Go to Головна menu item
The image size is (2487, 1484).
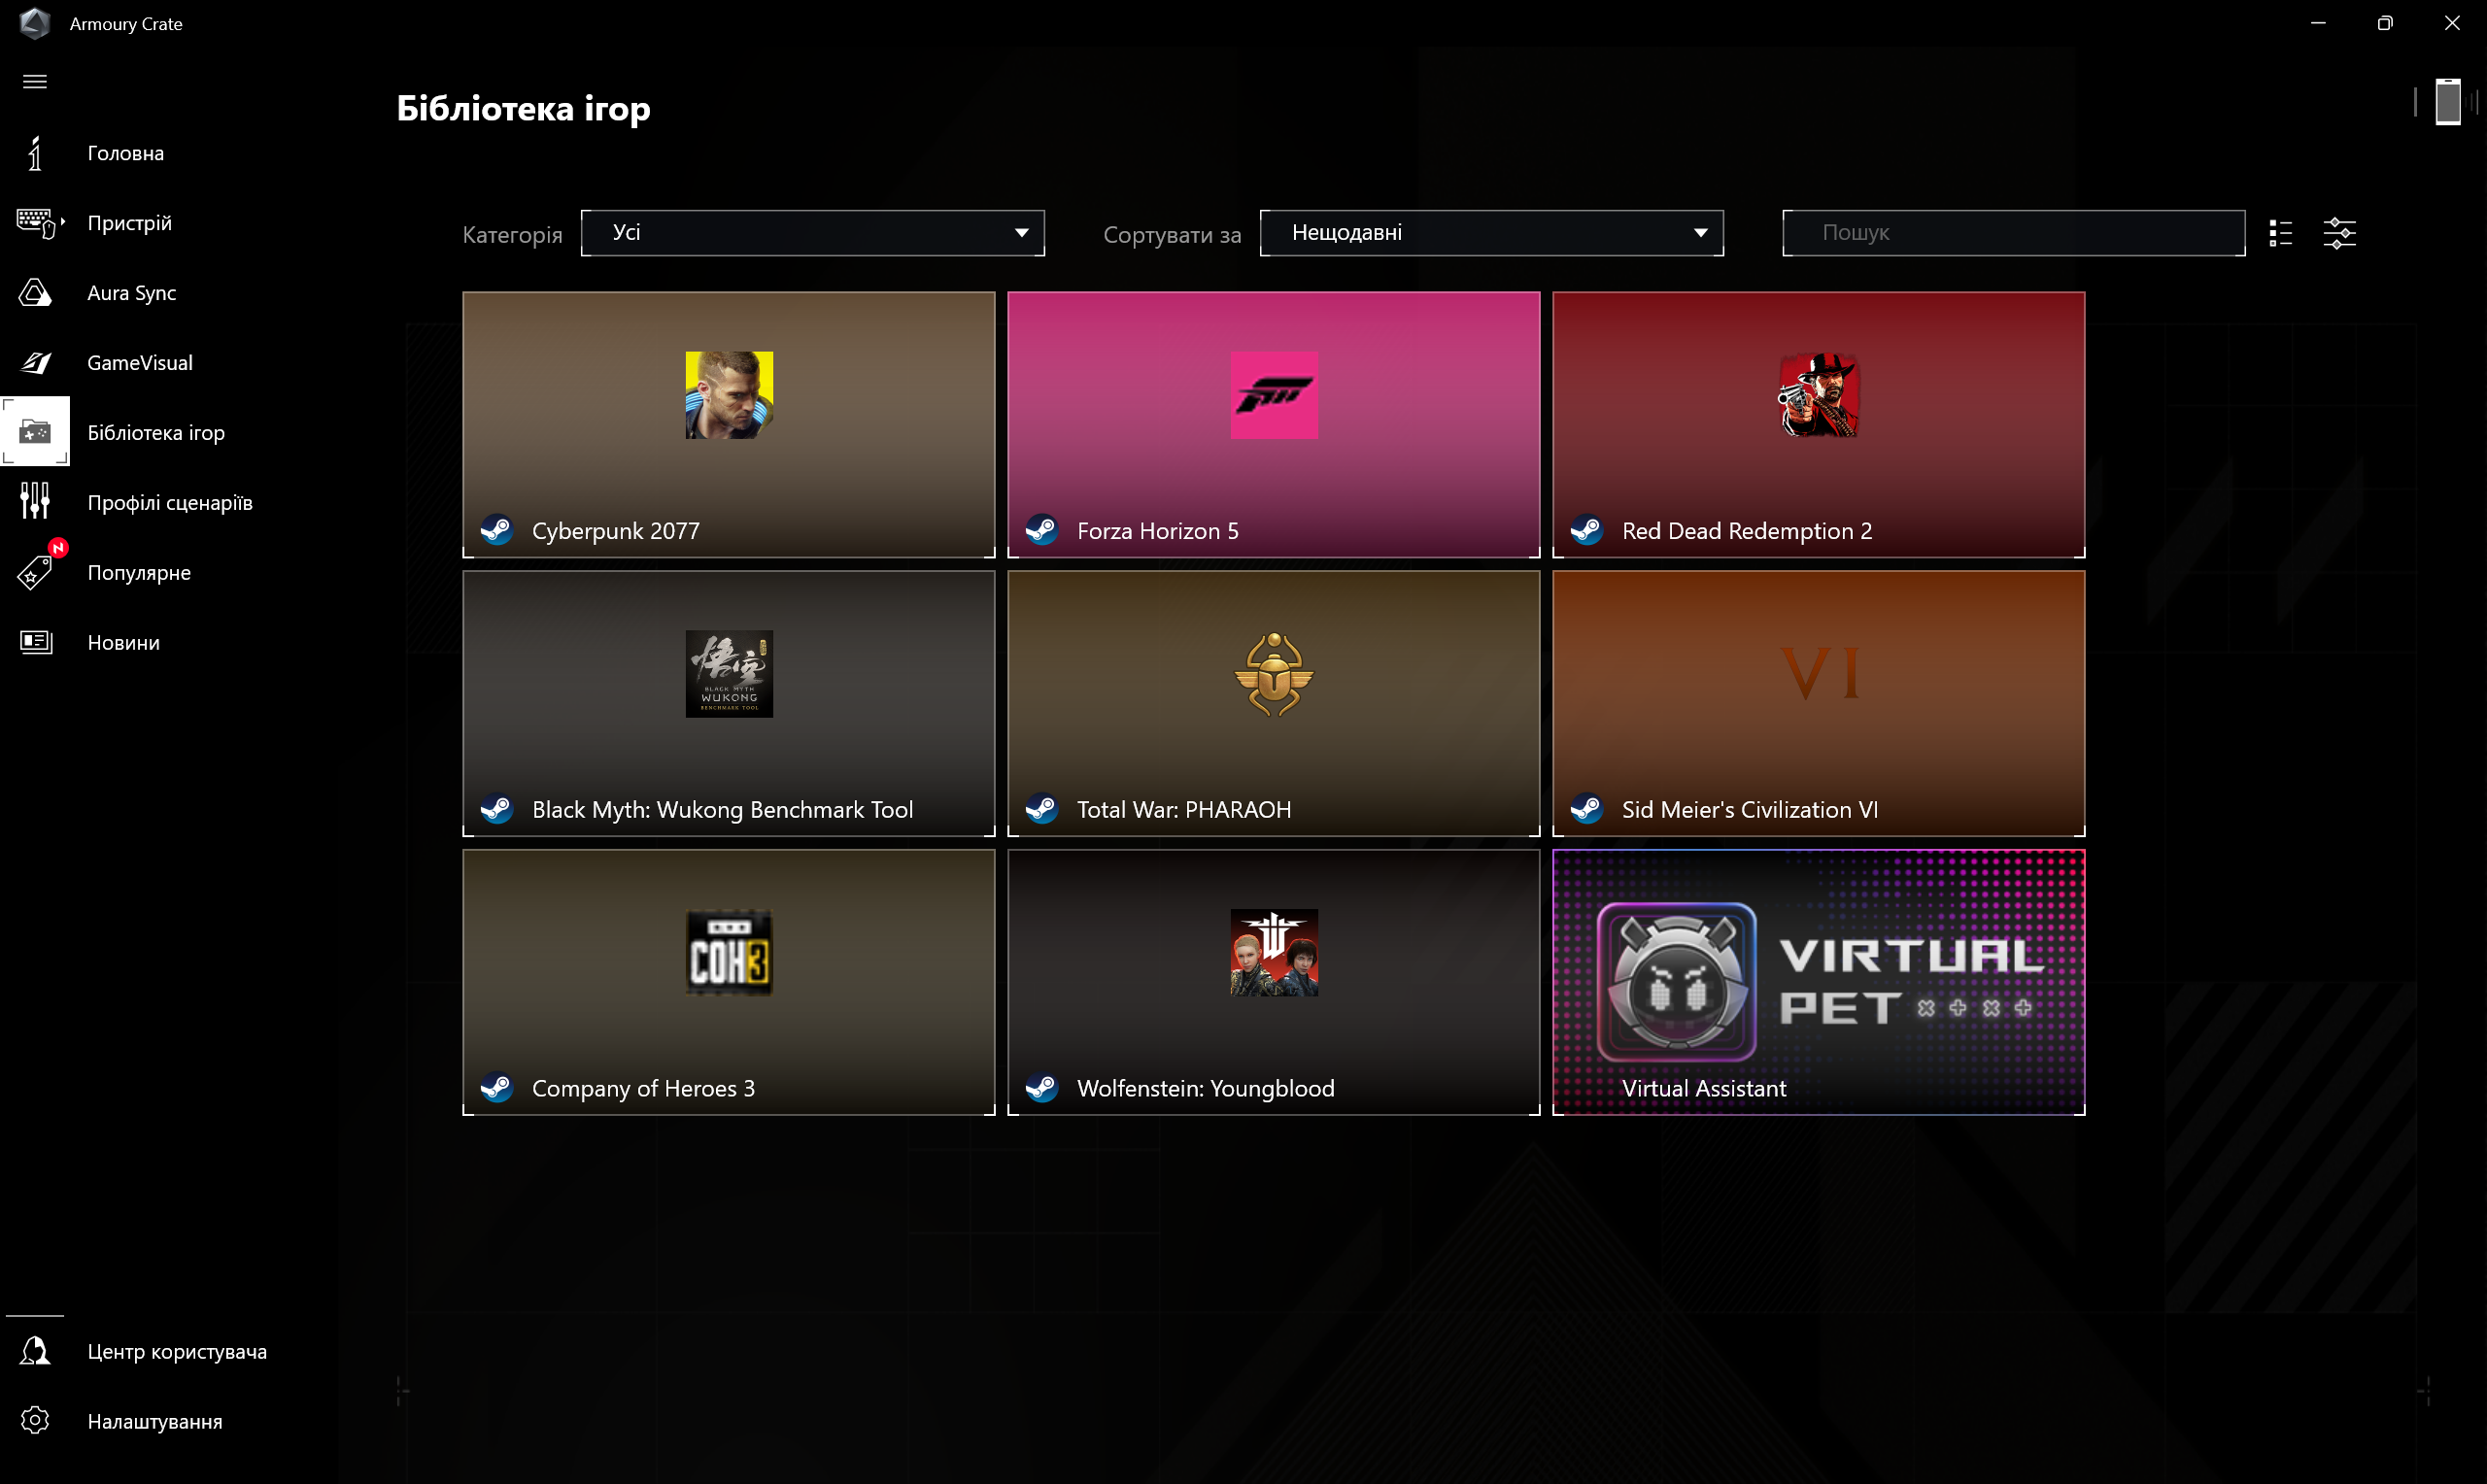(125, 153)
